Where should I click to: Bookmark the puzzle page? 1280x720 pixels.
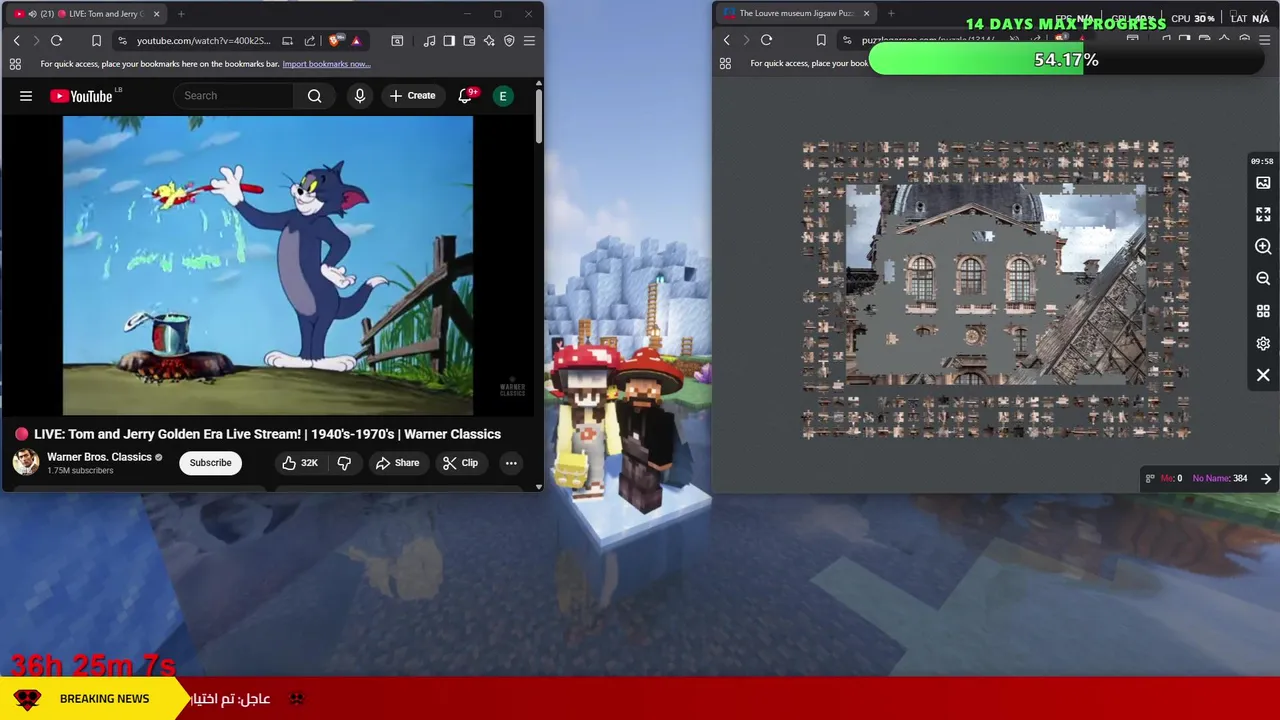click(821, 40)
